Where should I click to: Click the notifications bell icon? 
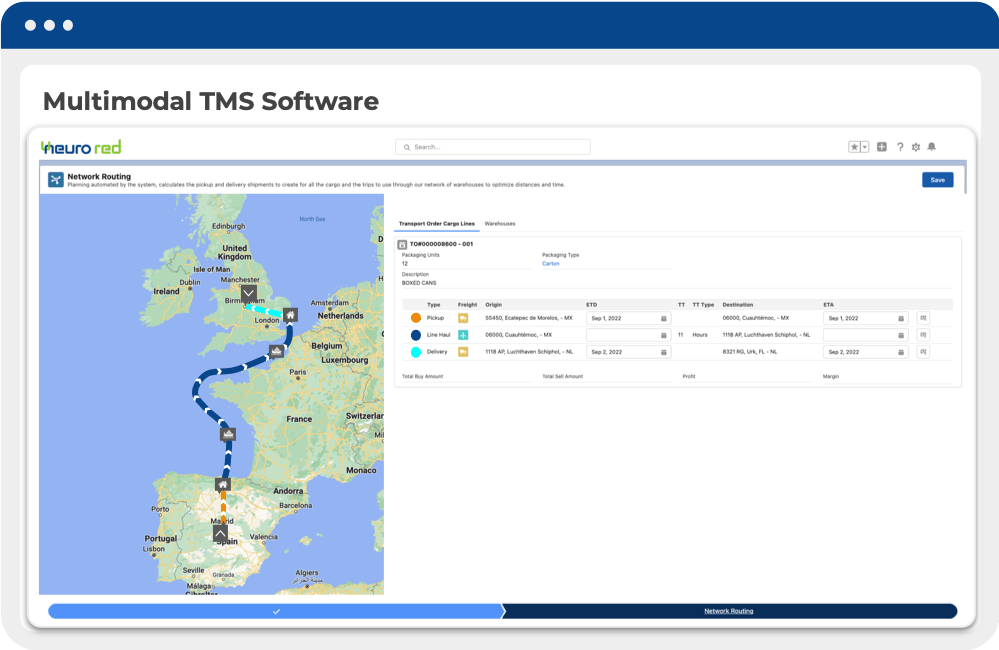click(931, 147)
